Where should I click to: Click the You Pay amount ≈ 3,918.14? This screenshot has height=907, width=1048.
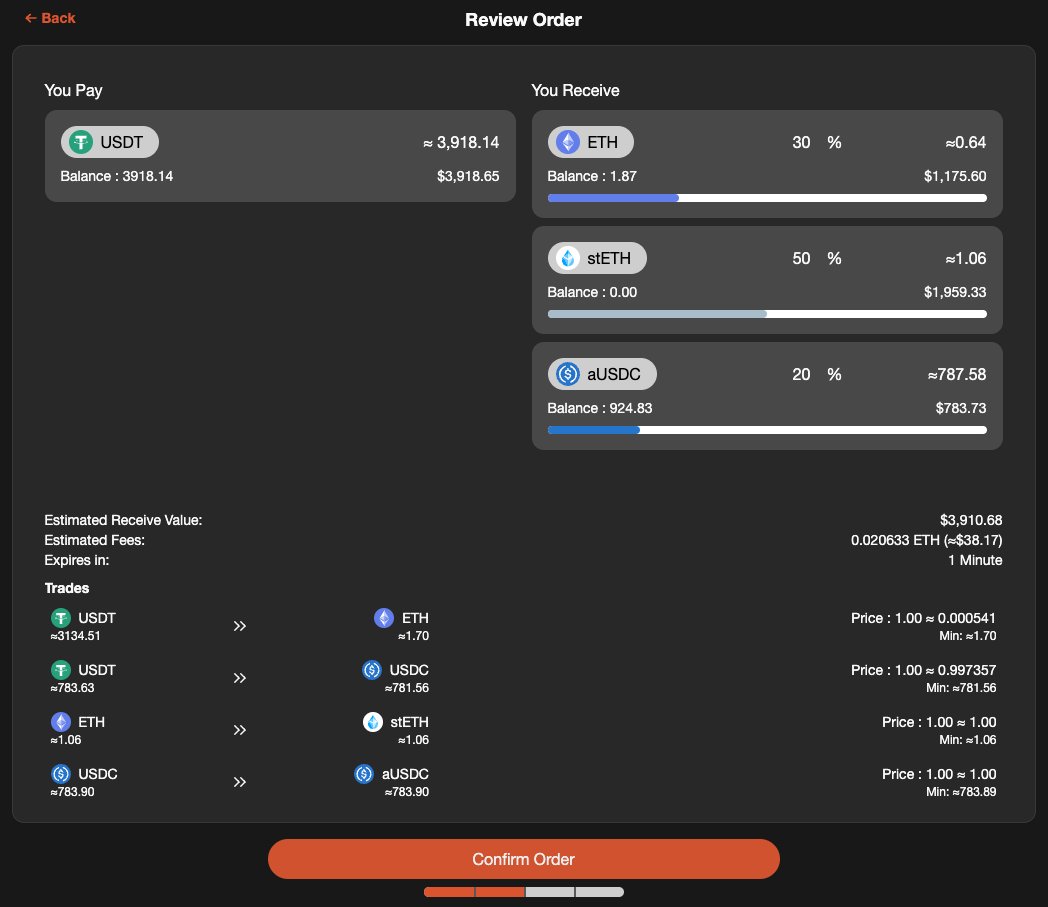(461, 142)
